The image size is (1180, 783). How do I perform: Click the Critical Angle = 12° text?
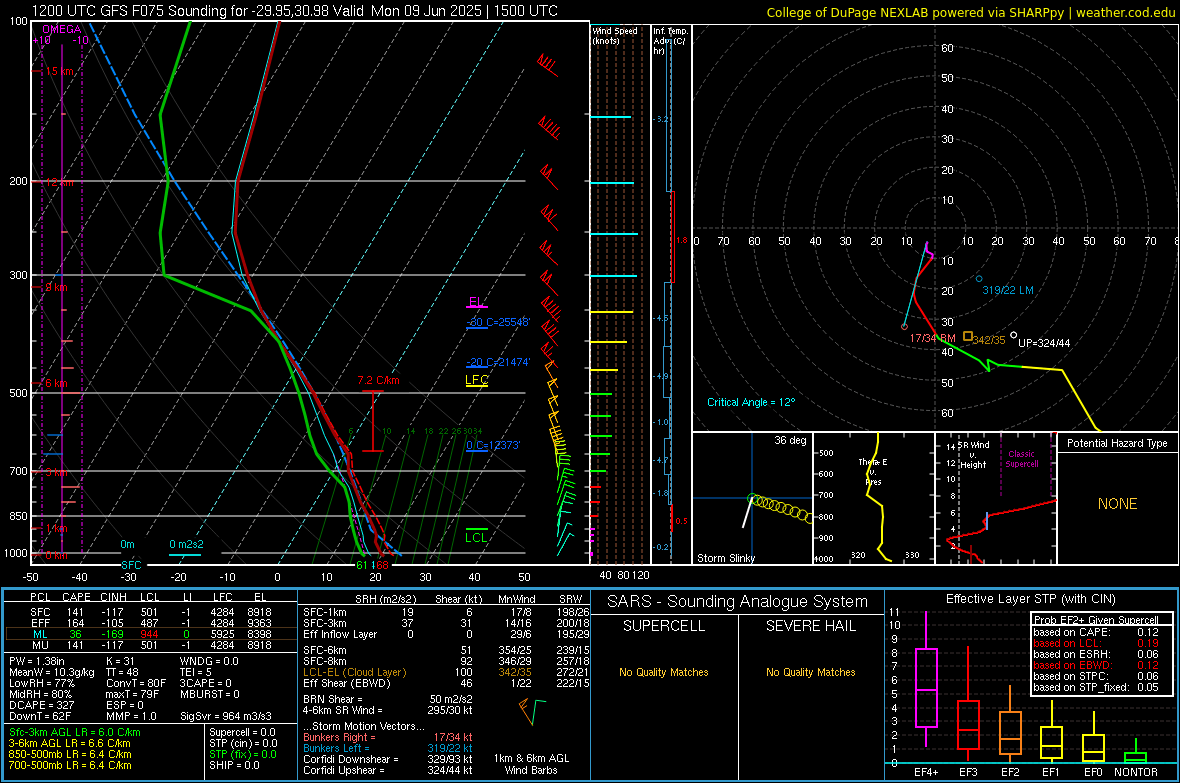tap(751, 402)
